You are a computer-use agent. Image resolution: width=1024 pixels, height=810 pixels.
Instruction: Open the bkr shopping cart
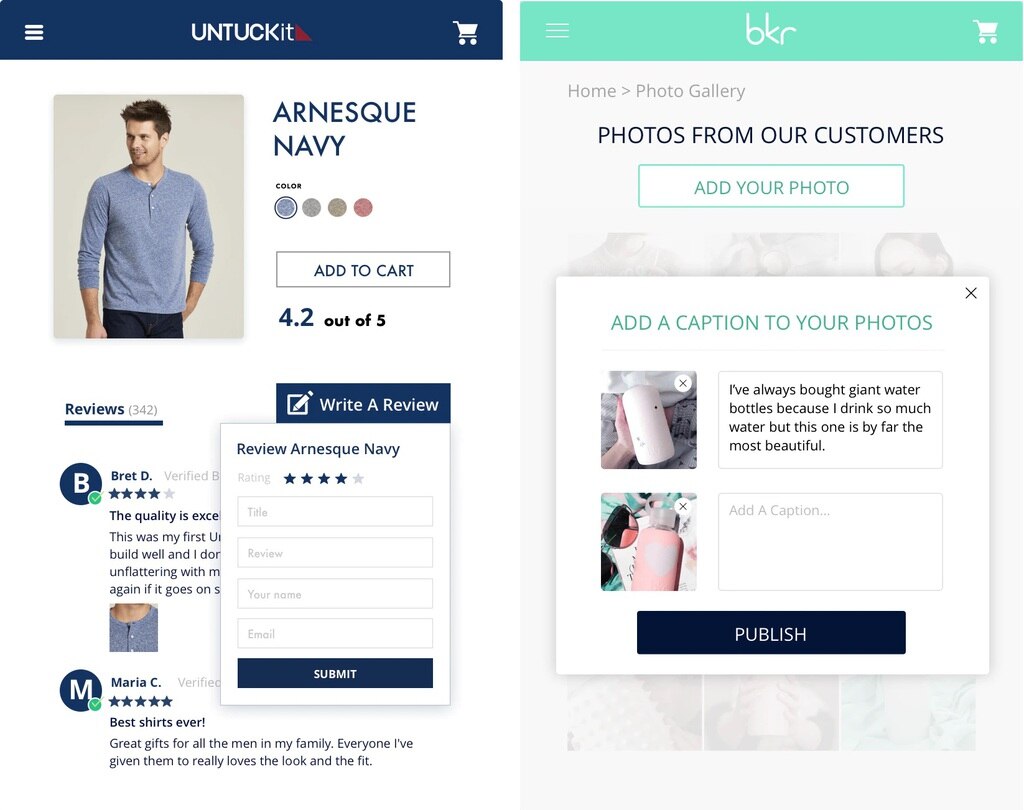point(985,31)
